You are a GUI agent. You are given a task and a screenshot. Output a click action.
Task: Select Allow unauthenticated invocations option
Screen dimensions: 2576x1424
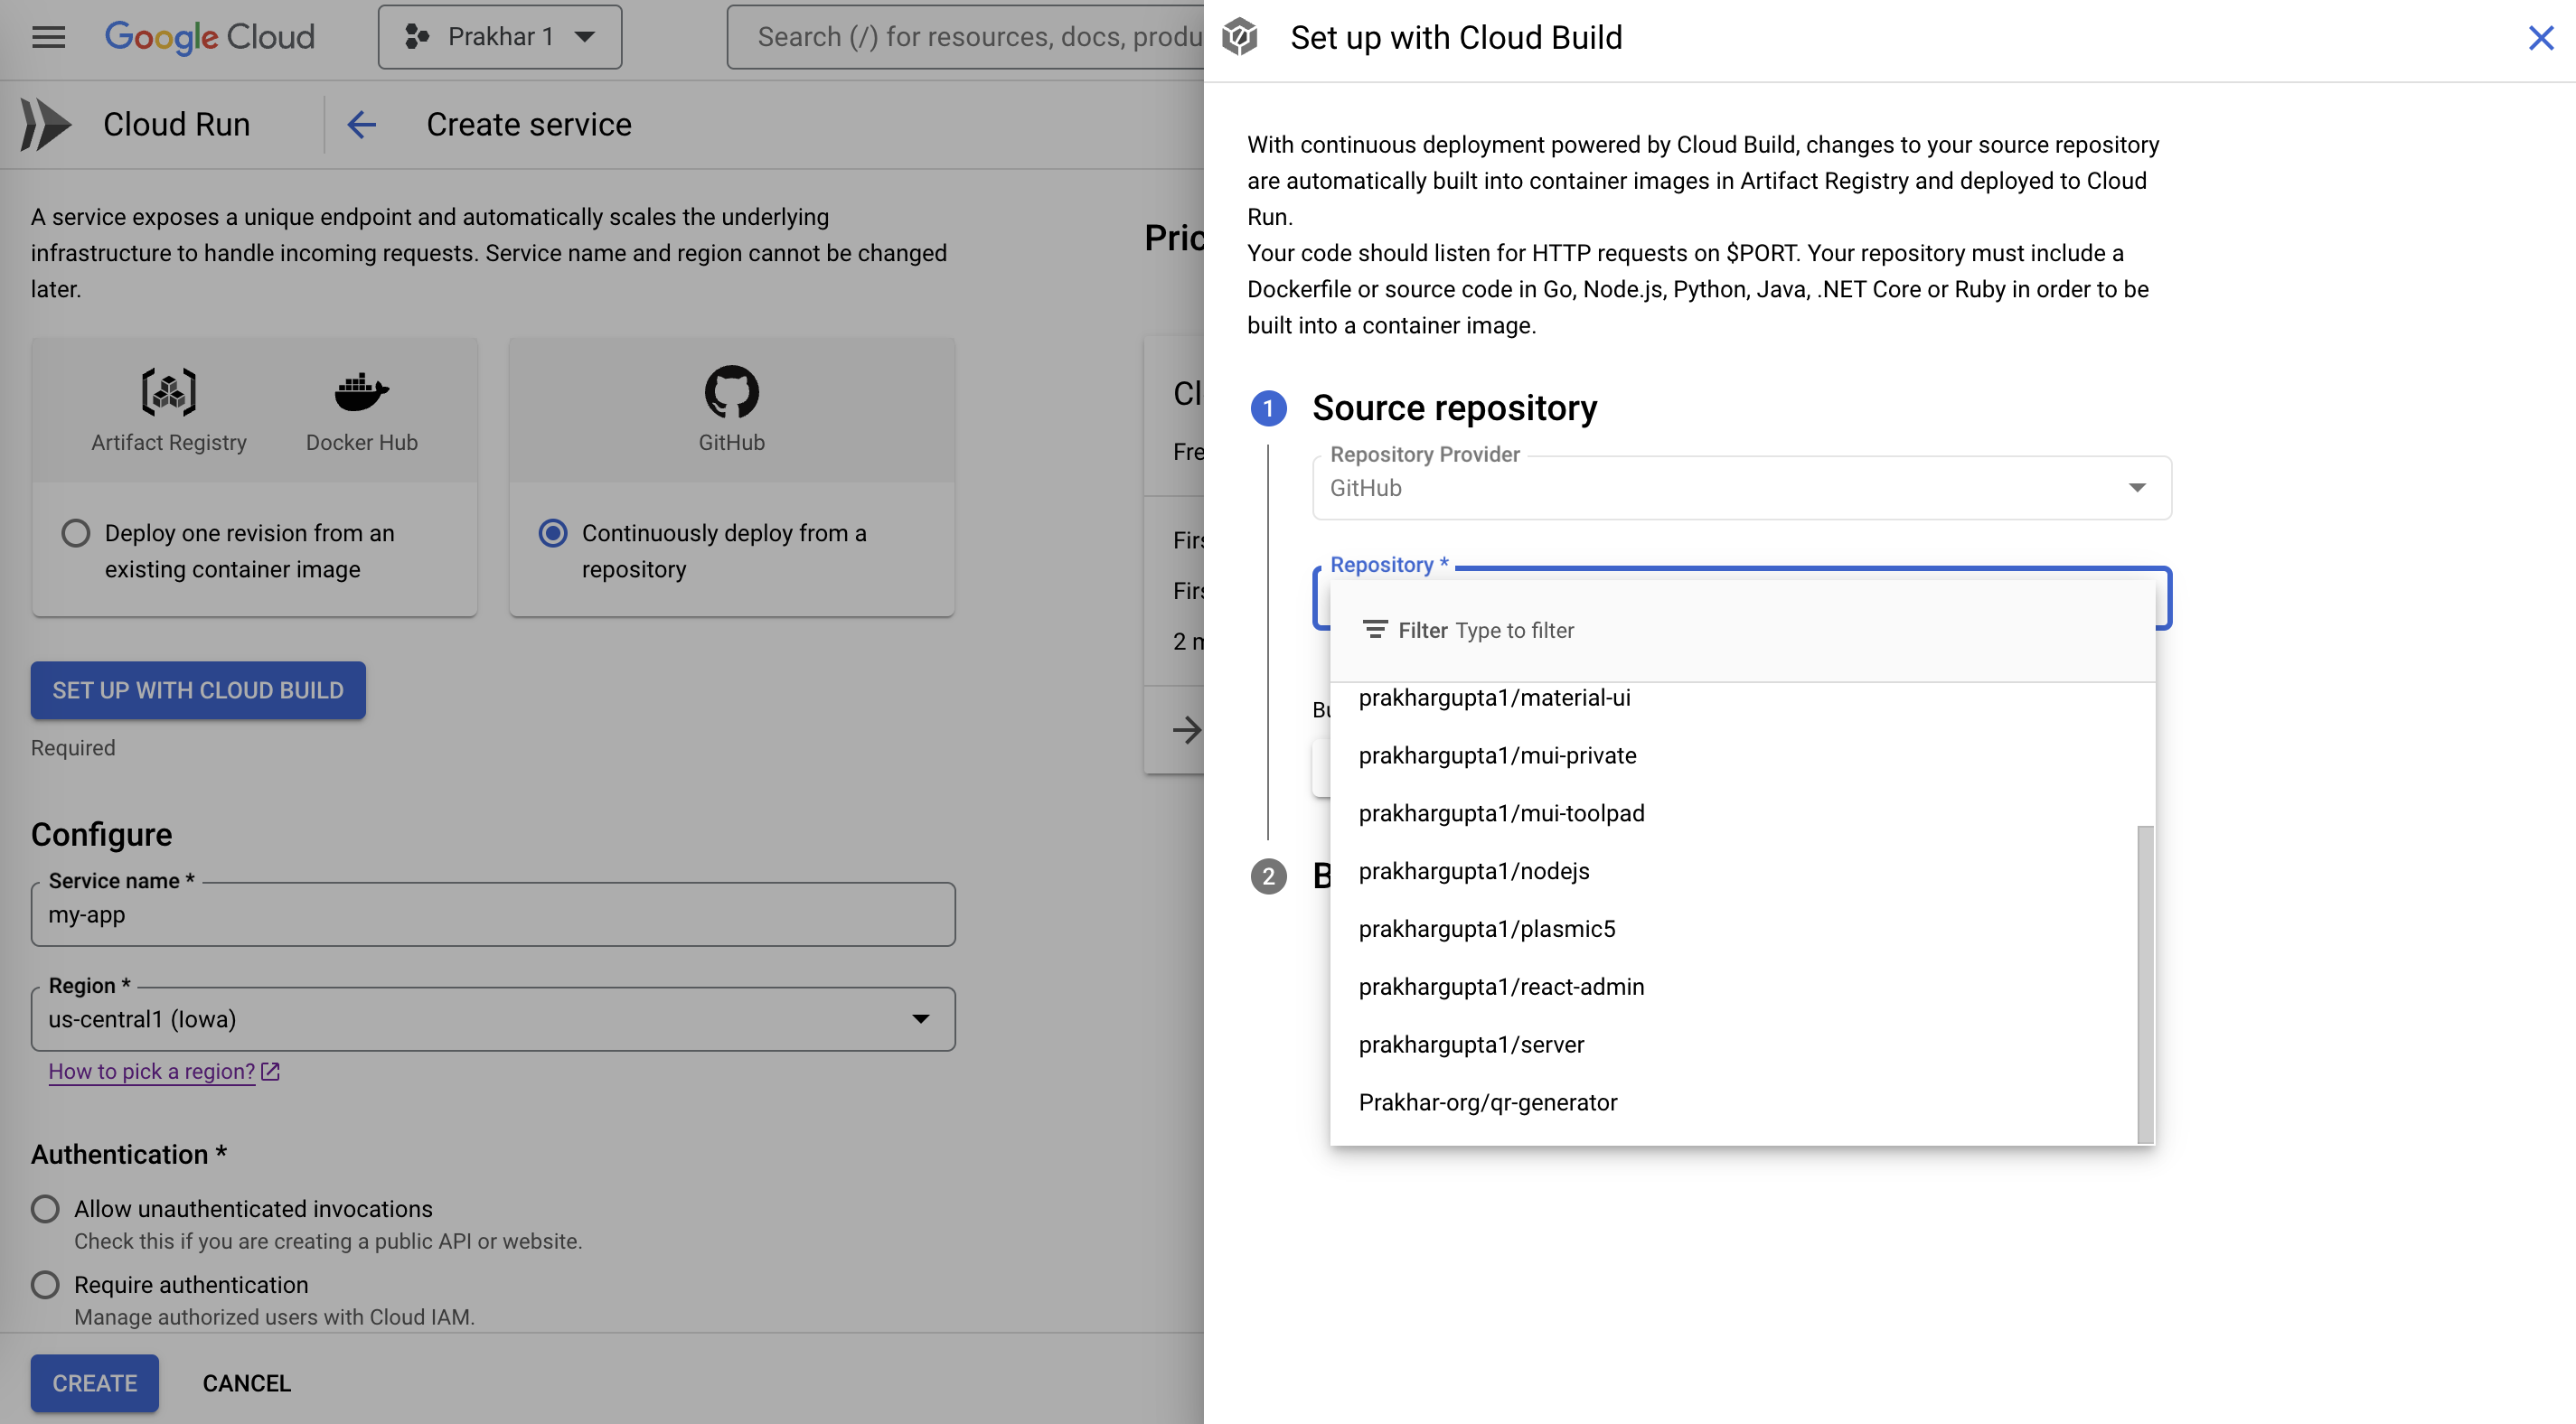45,1208
